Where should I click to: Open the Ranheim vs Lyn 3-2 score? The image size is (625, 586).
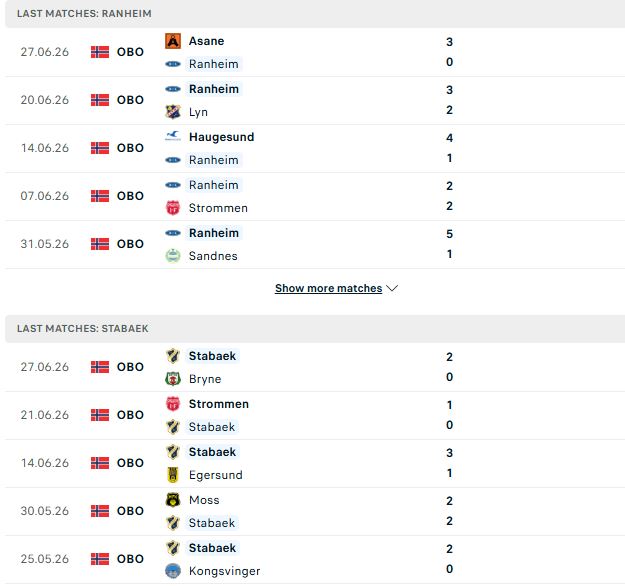[450, 100]
